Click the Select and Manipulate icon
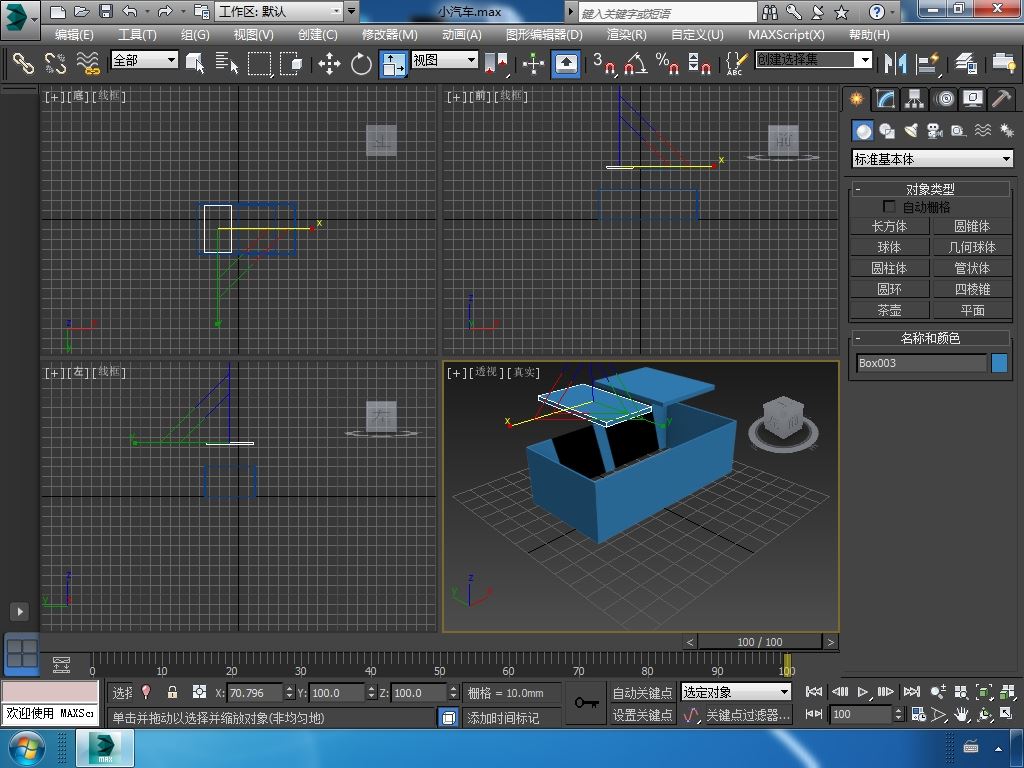This screenshot has height=768, width=1024. 534,63
